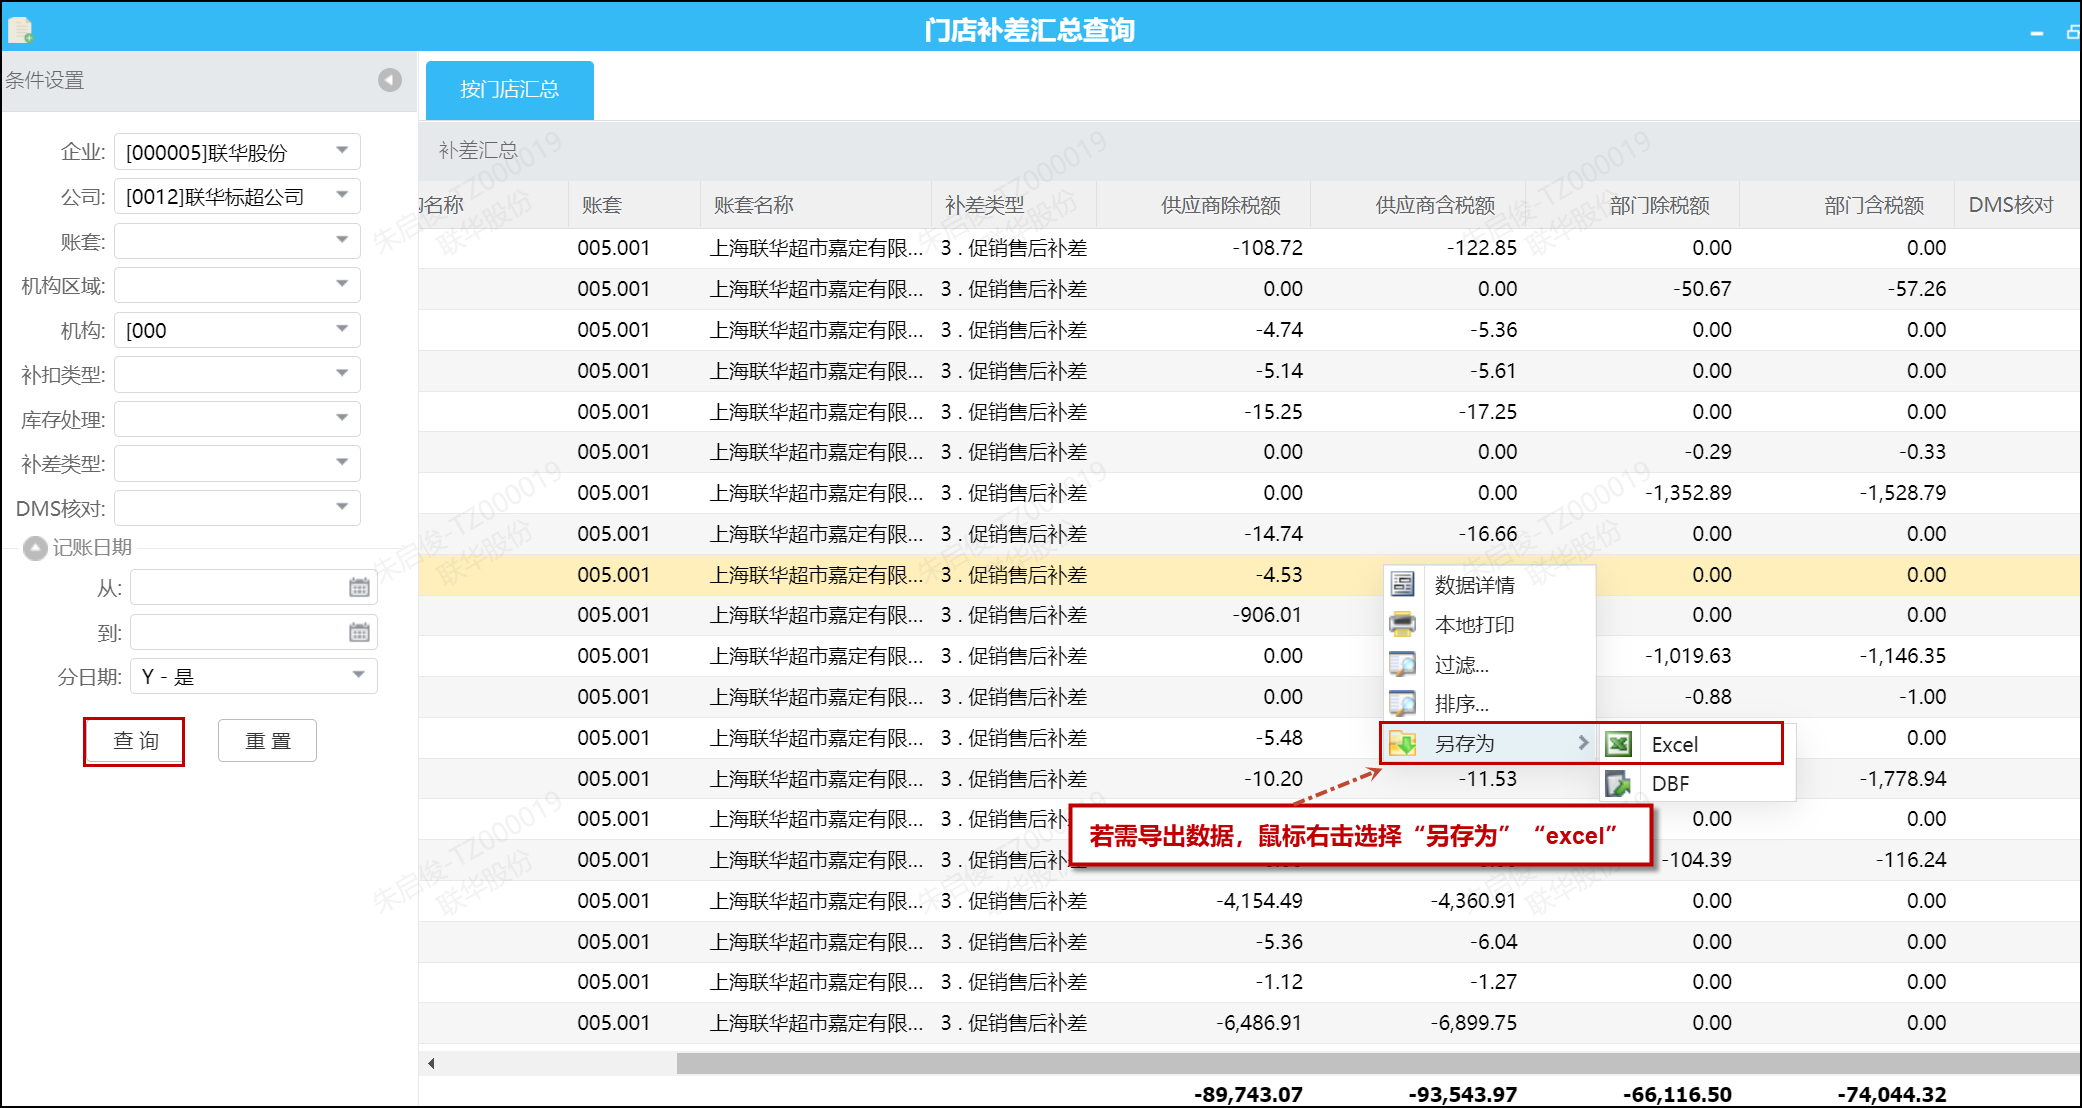Screen dimensions: 2082x1108
Task: Click the 供应商除税额 column header
Action: (x=1220, y=205)
